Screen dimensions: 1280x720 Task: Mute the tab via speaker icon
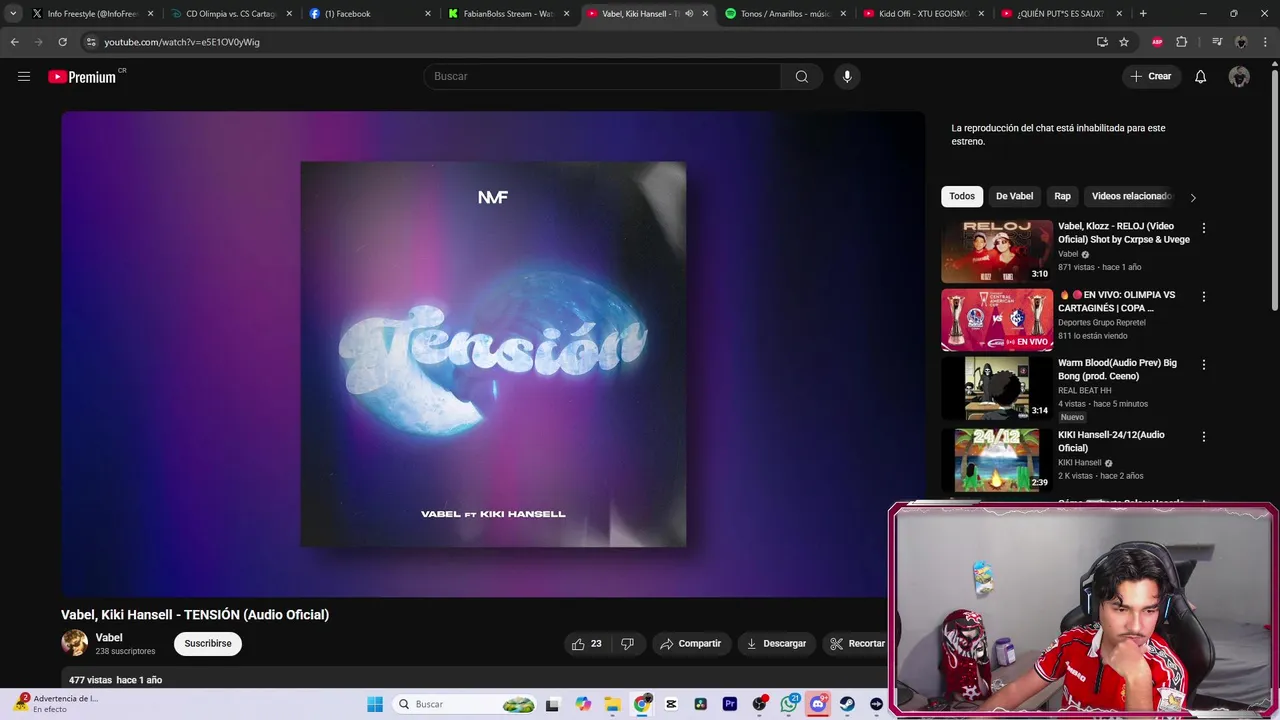click(689, 14)
